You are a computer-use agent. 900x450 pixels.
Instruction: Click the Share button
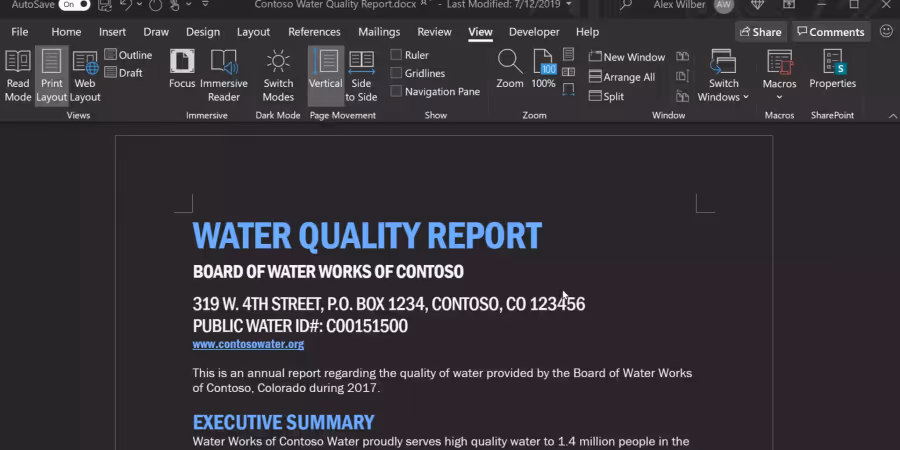761,32
